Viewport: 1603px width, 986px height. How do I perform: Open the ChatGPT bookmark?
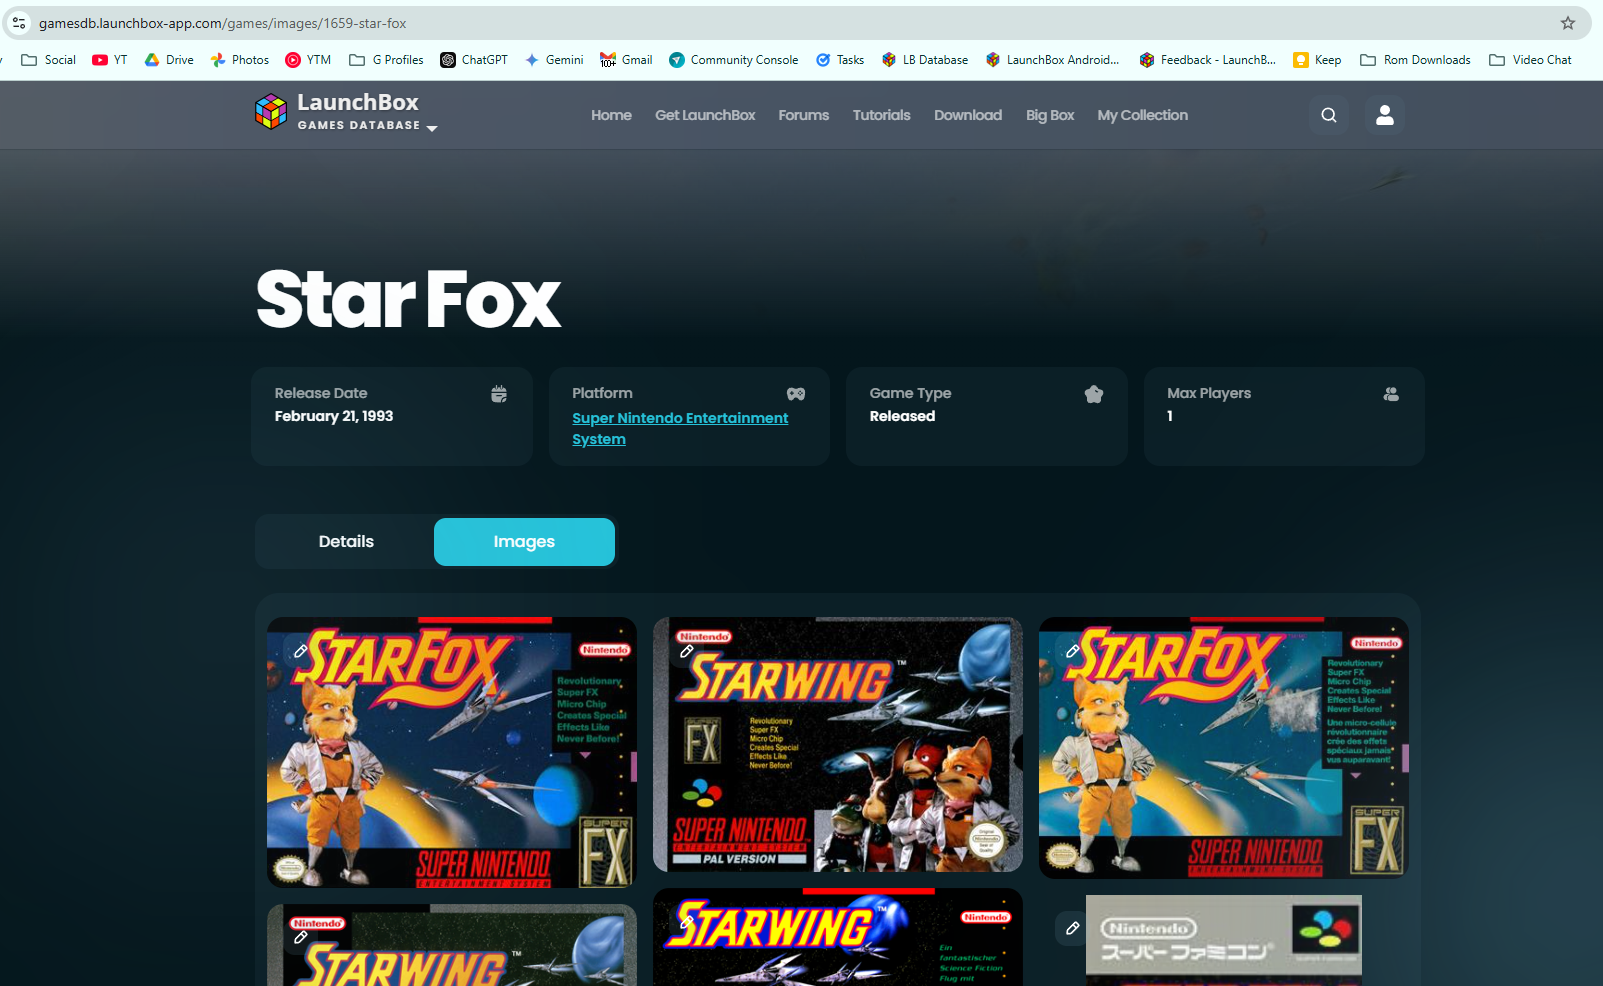pos(474,60)
